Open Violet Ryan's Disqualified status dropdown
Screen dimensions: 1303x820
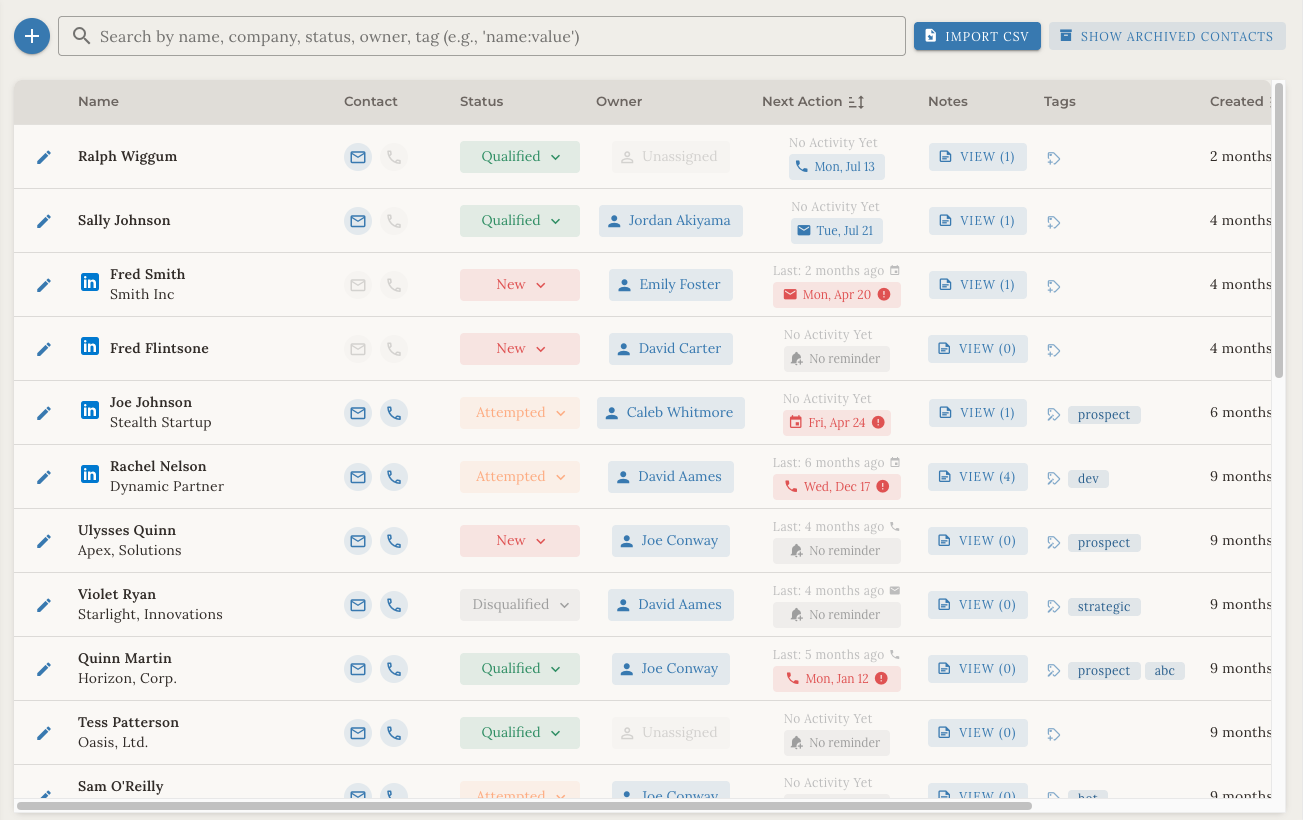click(x=520, y=605)
